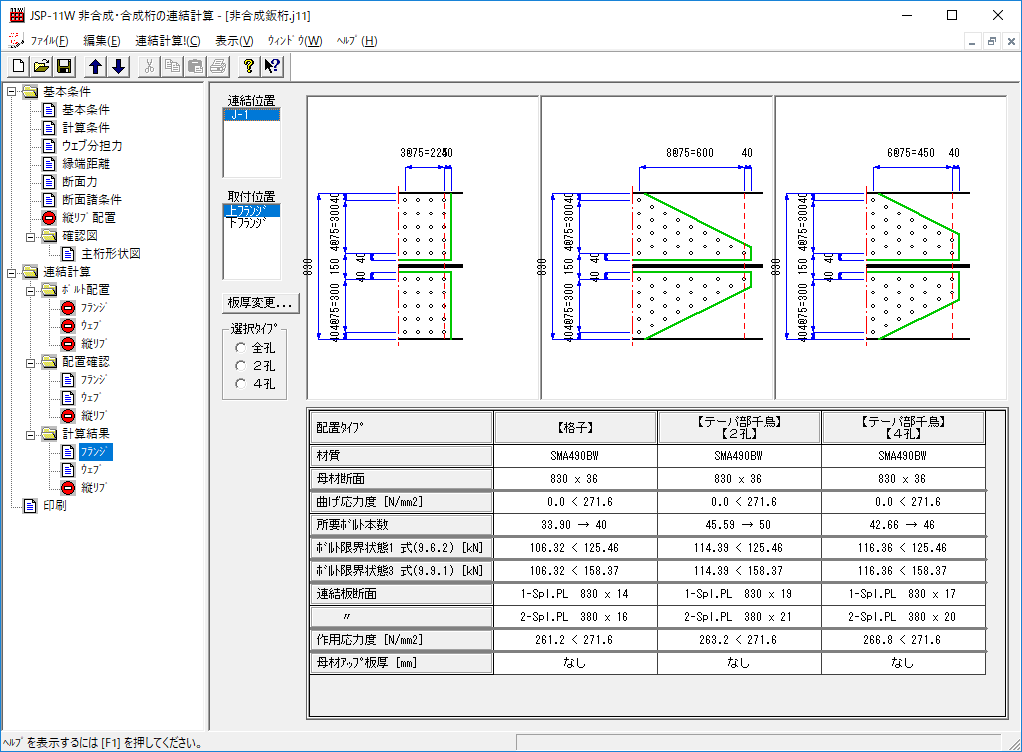
Task: Select the 4孔 radio button
Action: [239, 384]
